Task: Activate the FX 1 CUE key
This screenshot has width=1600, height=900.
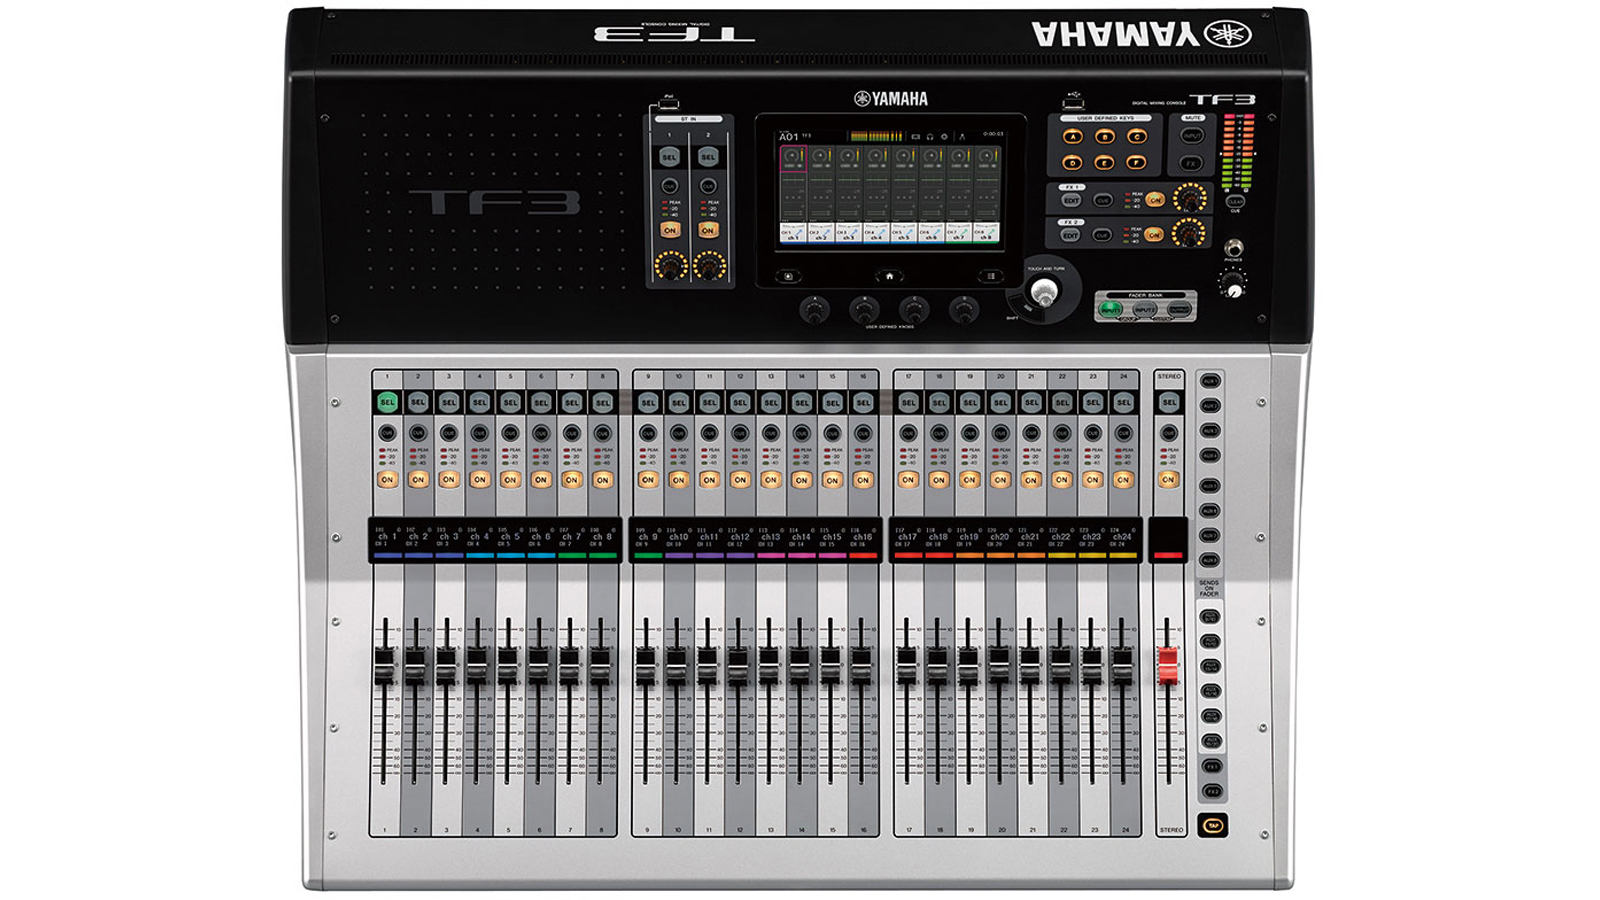Action: point(1102,200)
